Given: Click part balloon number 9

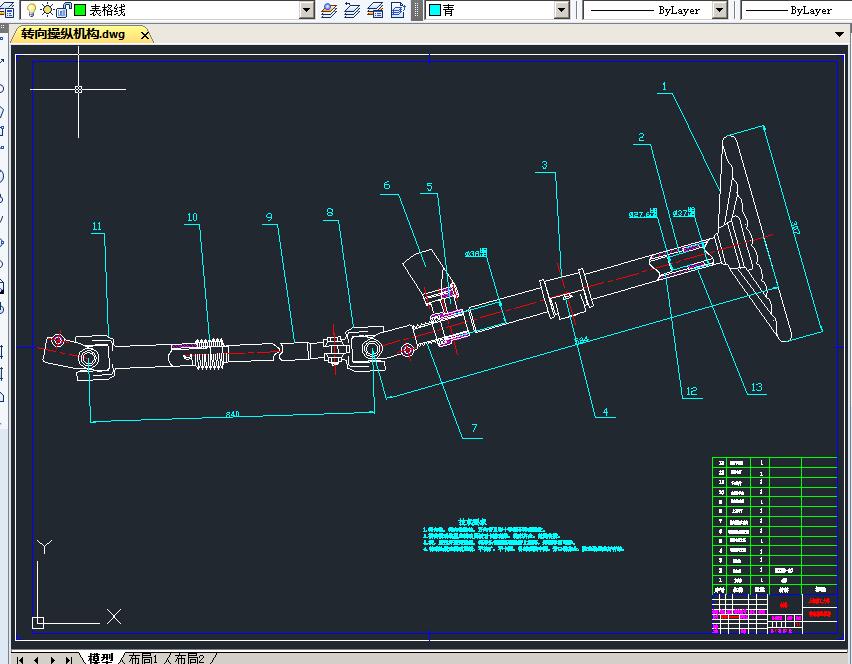Looking at the screenshot, I should [x=269, y=217].
